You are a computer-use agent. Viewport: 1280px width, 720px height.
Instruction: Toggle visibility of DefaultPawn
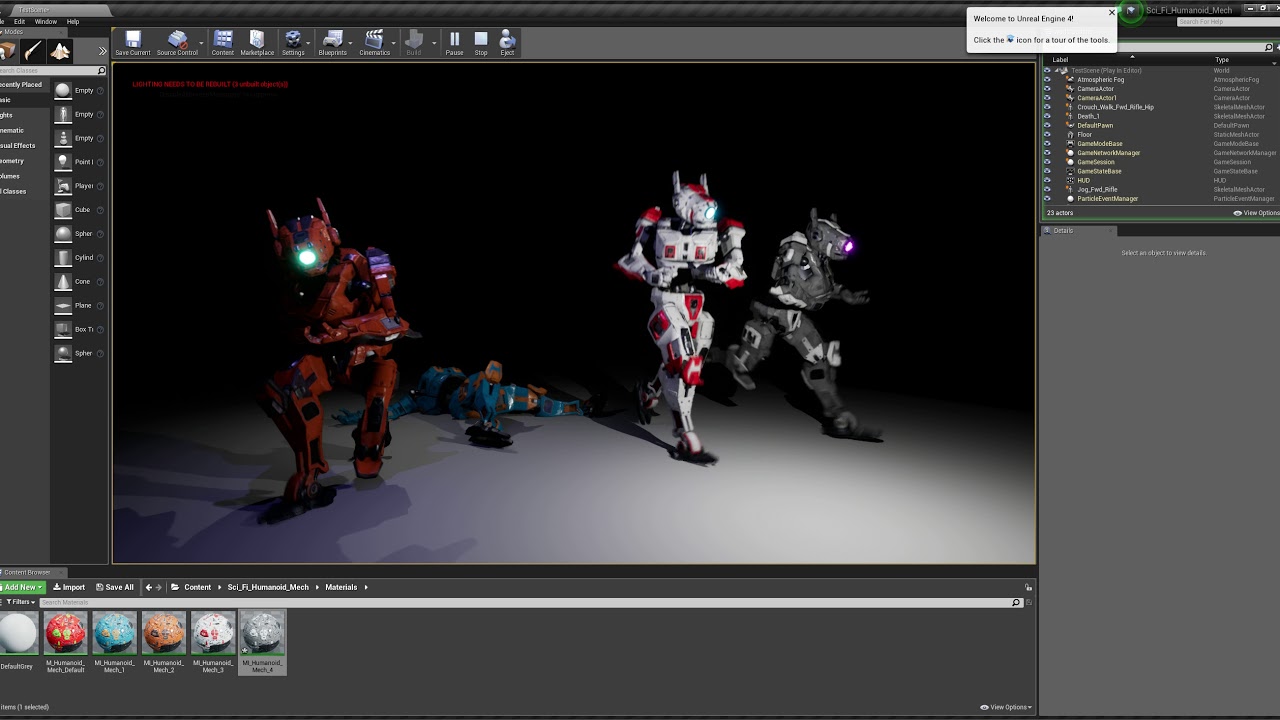tap(1047, 125)
